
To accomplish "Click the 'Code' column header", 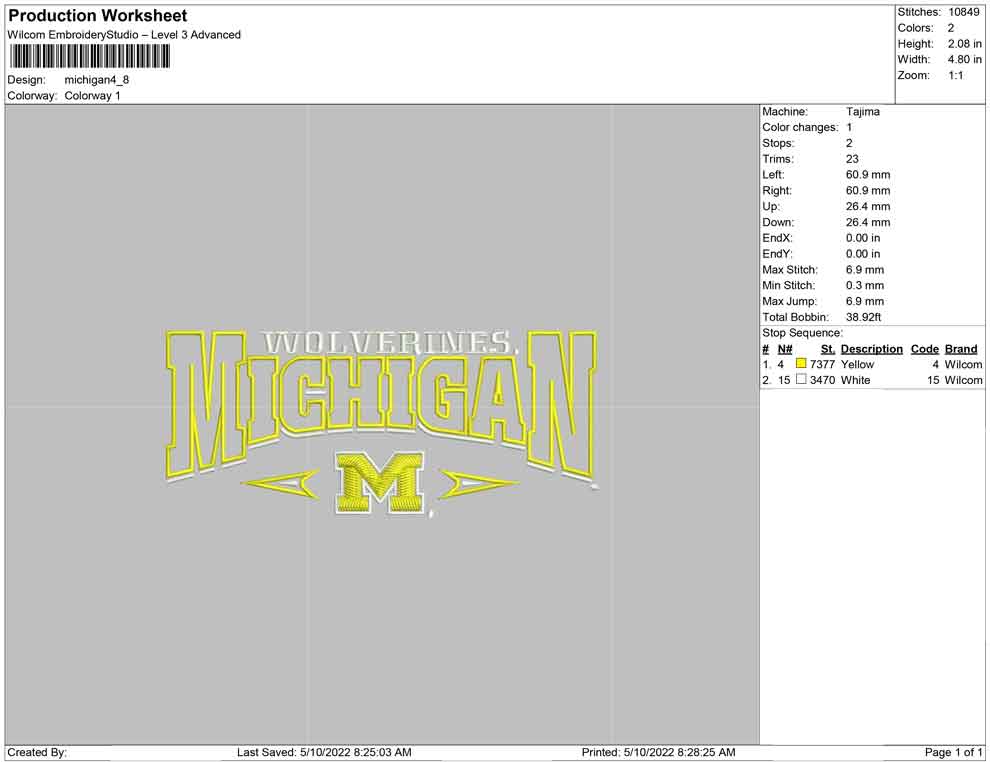I will (924, 349).
